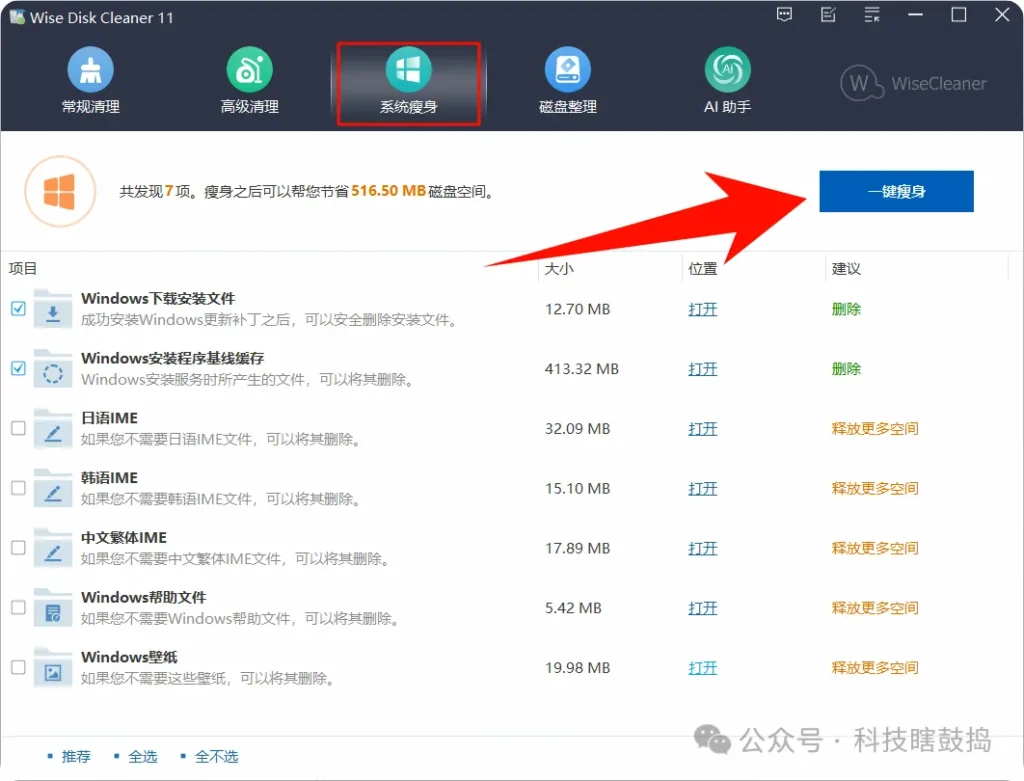Click the Windows下载安装文件 folder icon
The height and width of the screenshot is (781, 1024).
(53, 310)
